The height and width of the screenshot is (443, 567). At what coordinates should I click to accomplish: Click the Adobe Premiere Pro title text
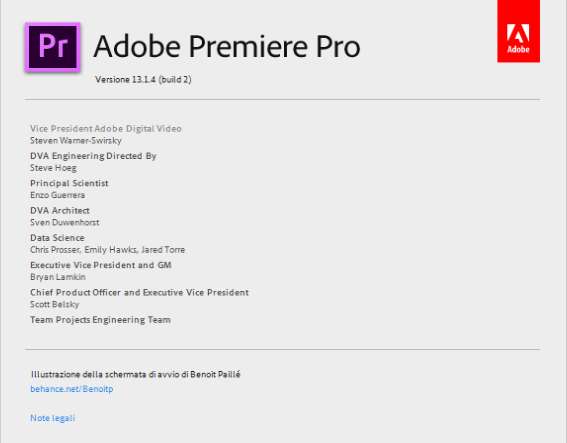point(227,46)
